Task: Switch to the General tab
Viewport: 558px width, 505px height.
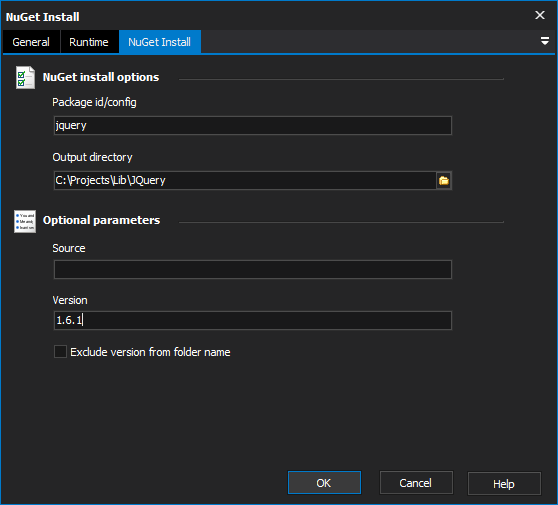Action: [x=31, y=42]
